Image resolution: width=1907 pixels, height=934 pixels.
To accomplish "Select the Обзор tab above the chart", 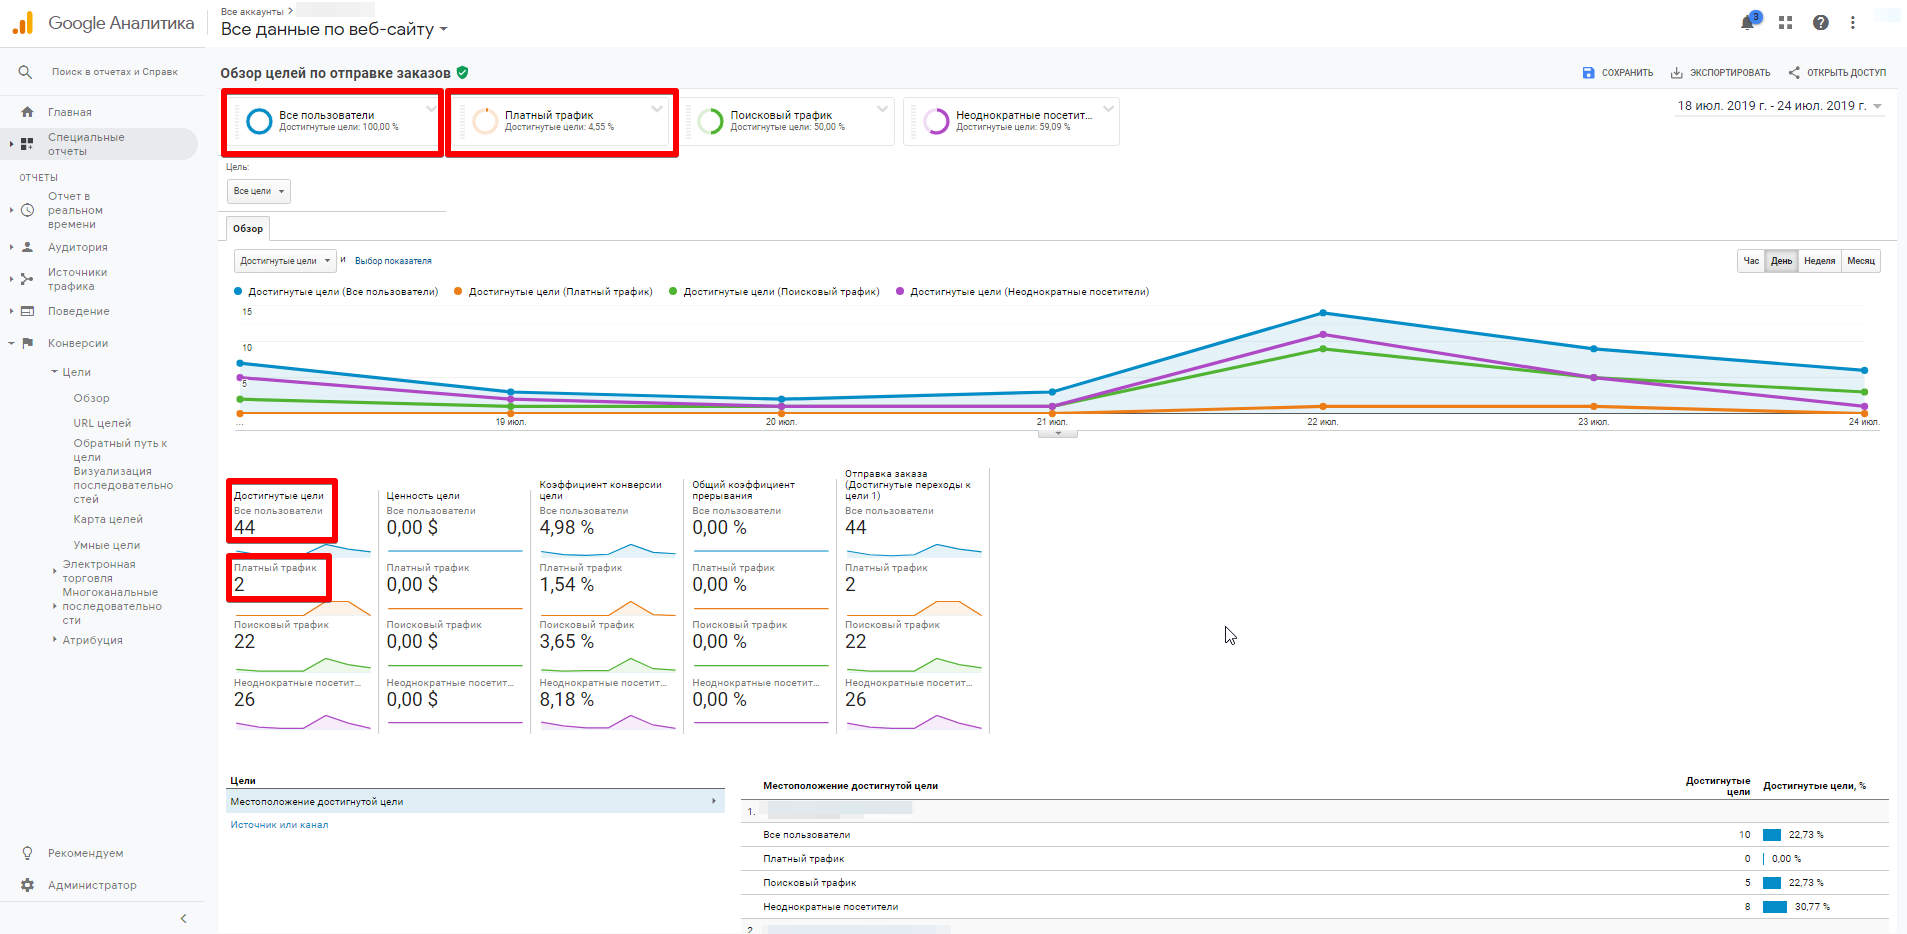I will click(x=248, y=229).
